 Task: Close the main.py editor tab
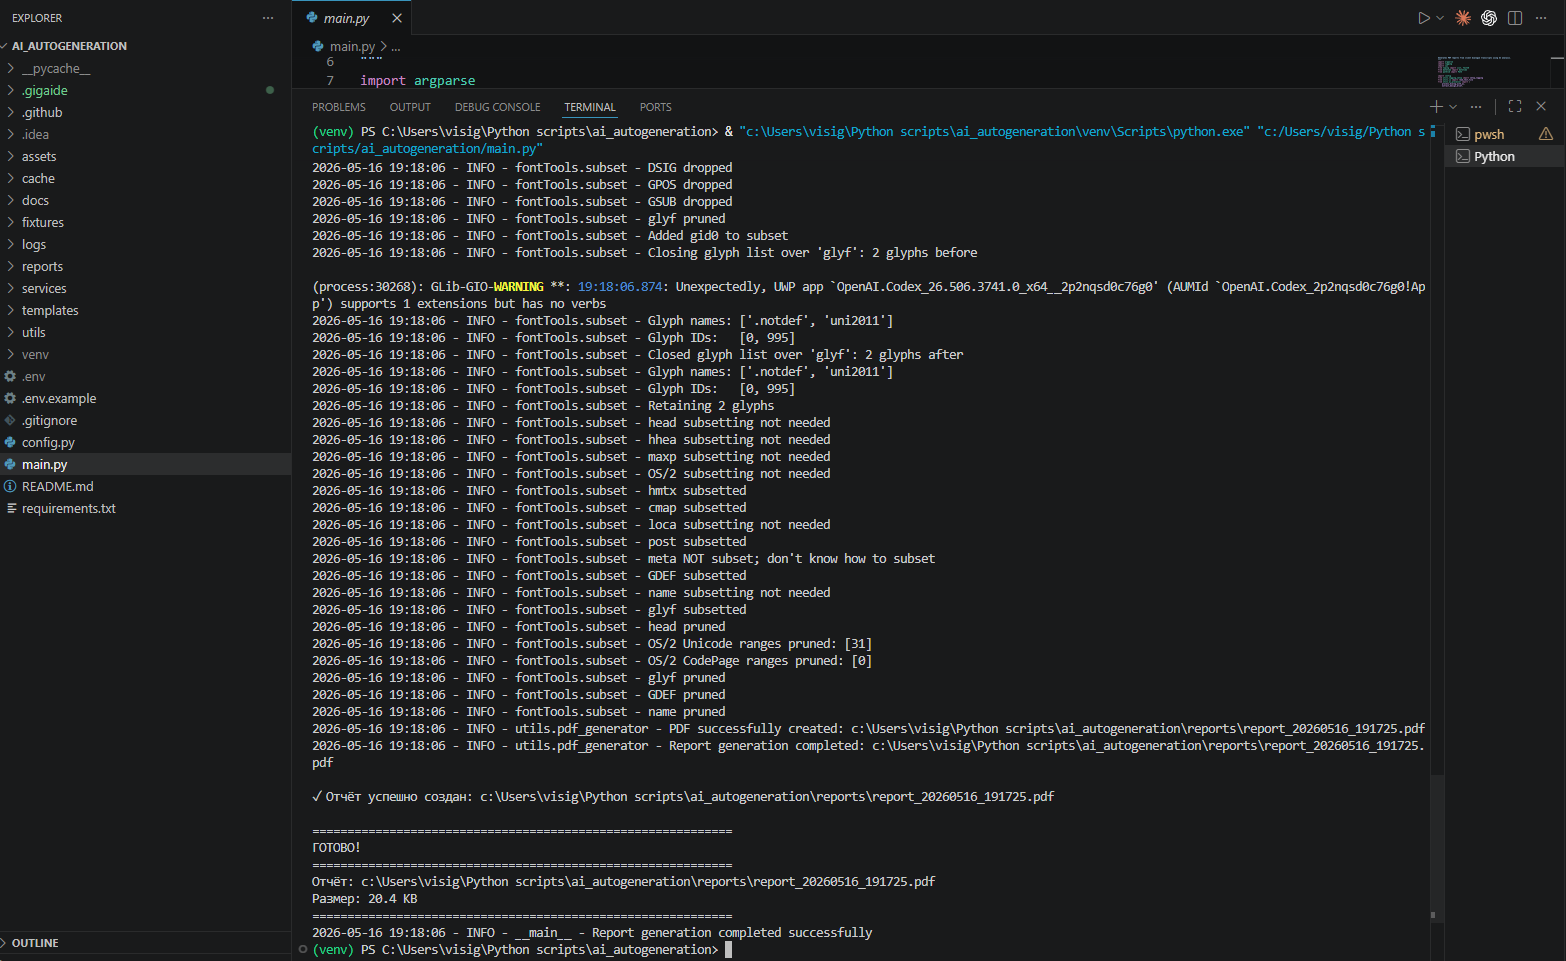397,18
